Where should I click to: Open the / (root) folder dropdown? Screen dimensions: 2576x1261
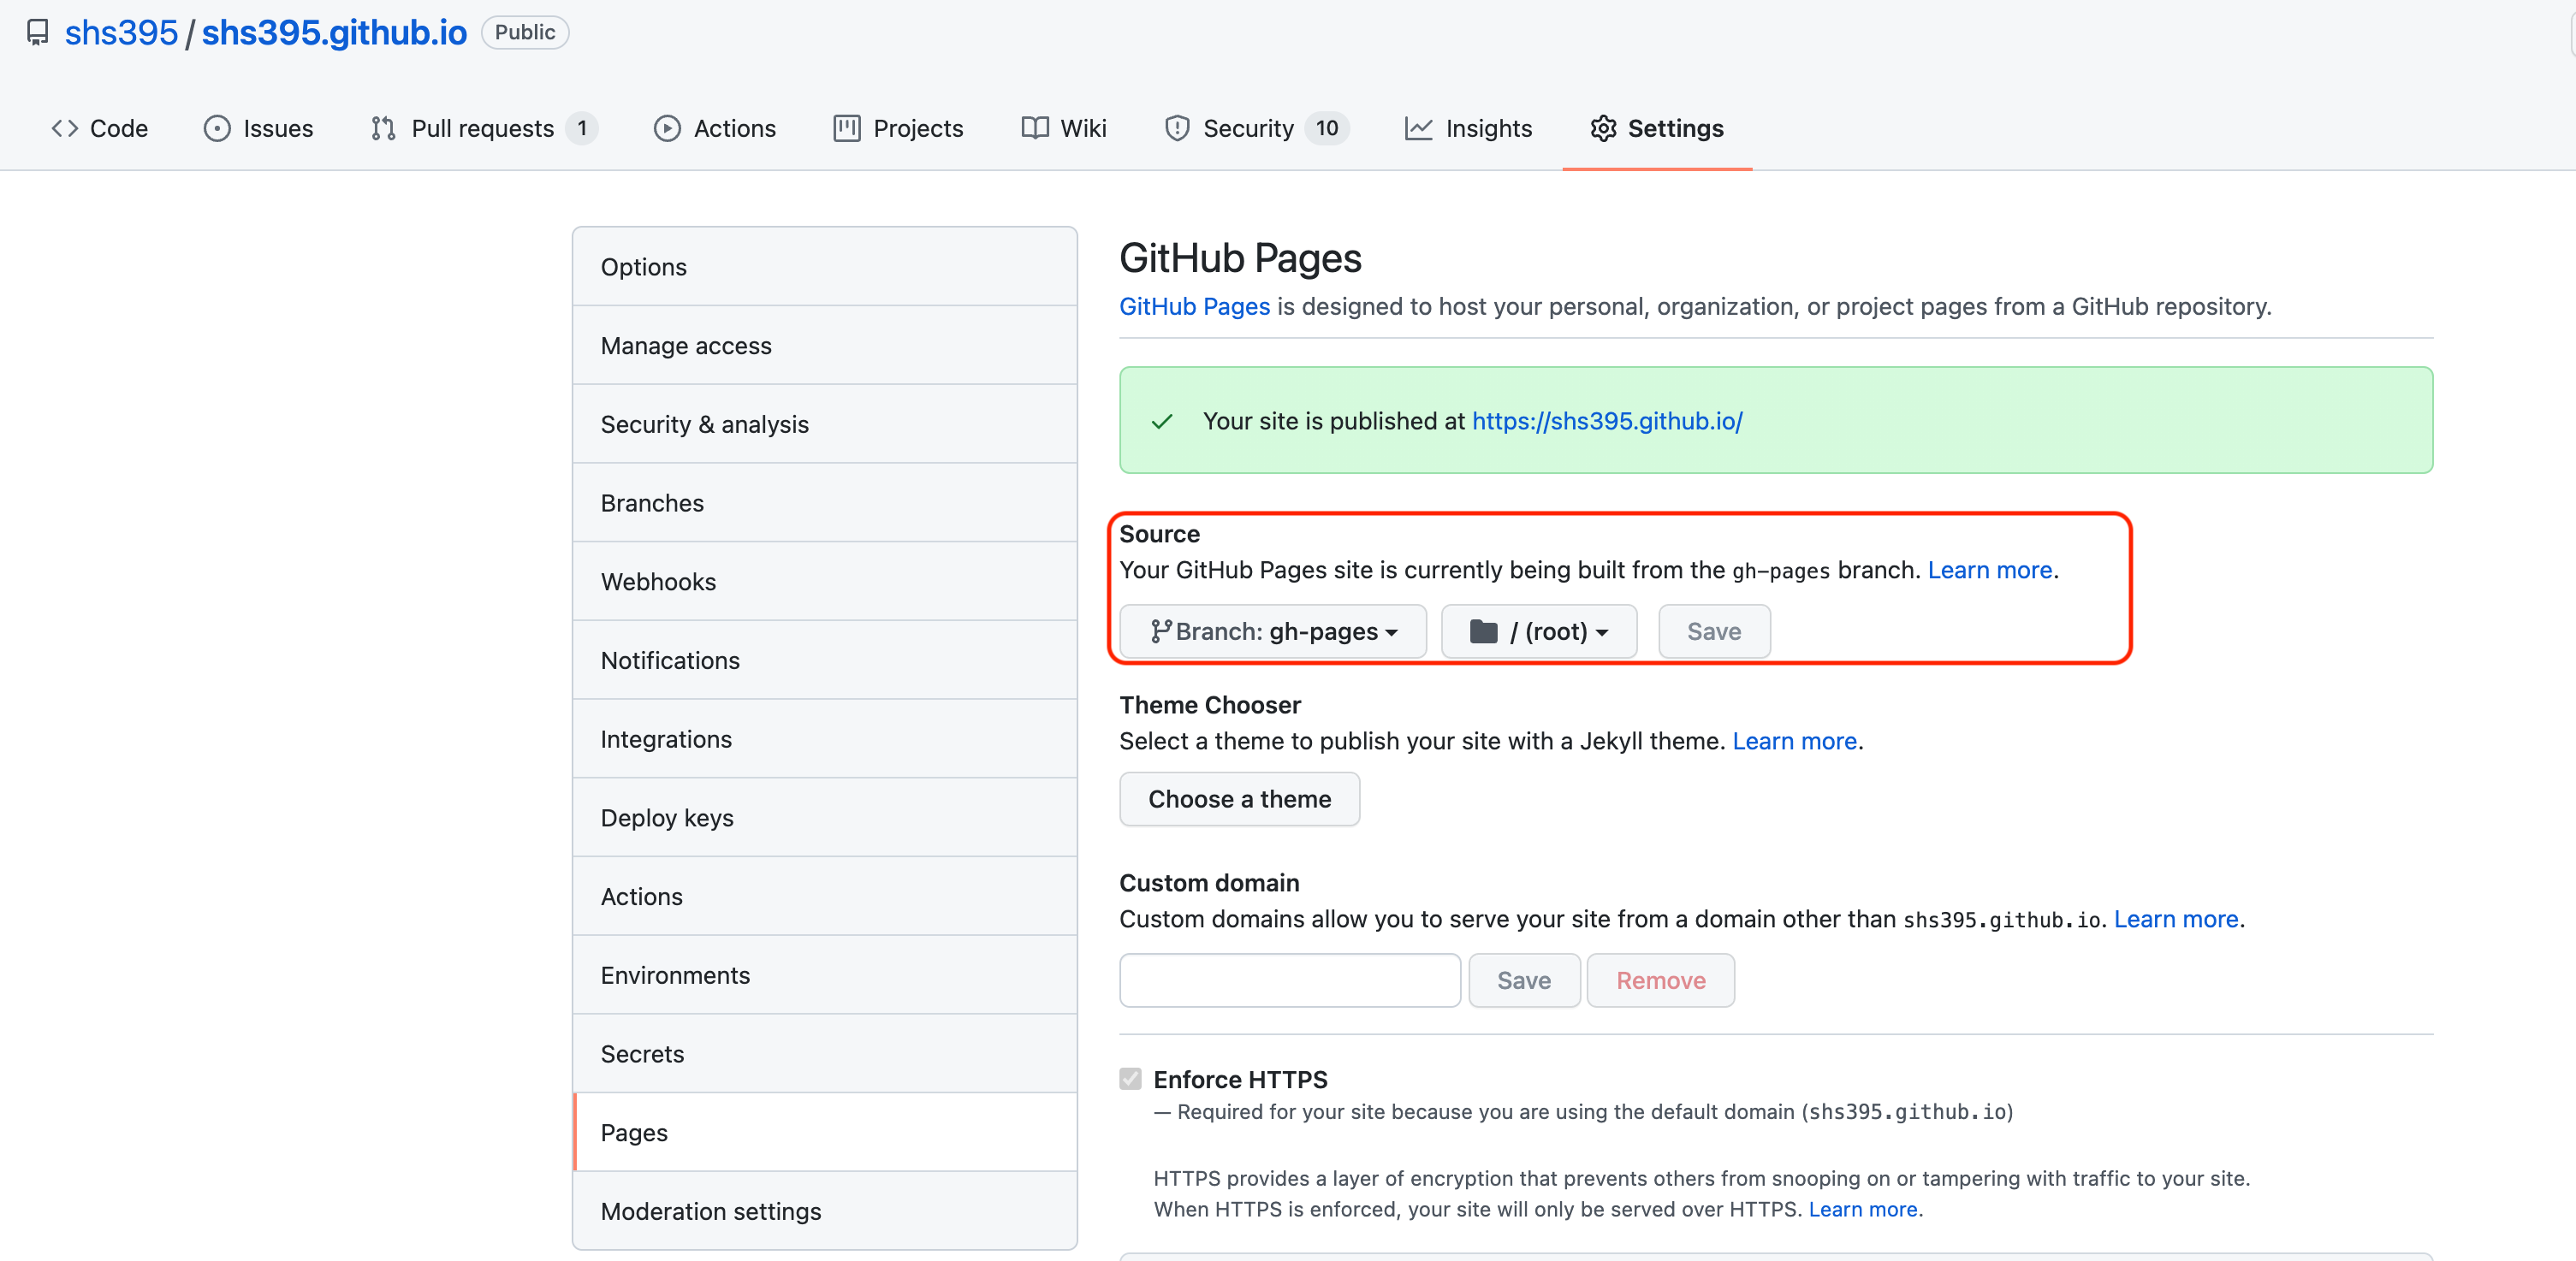point(1538,631)
